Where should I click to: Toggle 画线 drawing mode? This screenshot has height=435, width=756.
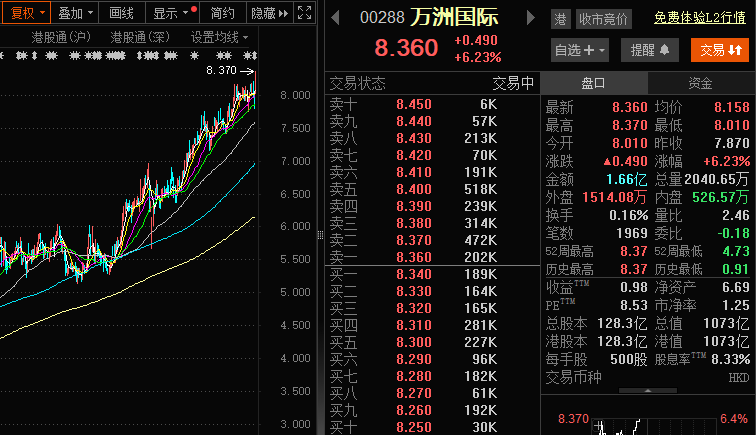click(x=121, y=13)
